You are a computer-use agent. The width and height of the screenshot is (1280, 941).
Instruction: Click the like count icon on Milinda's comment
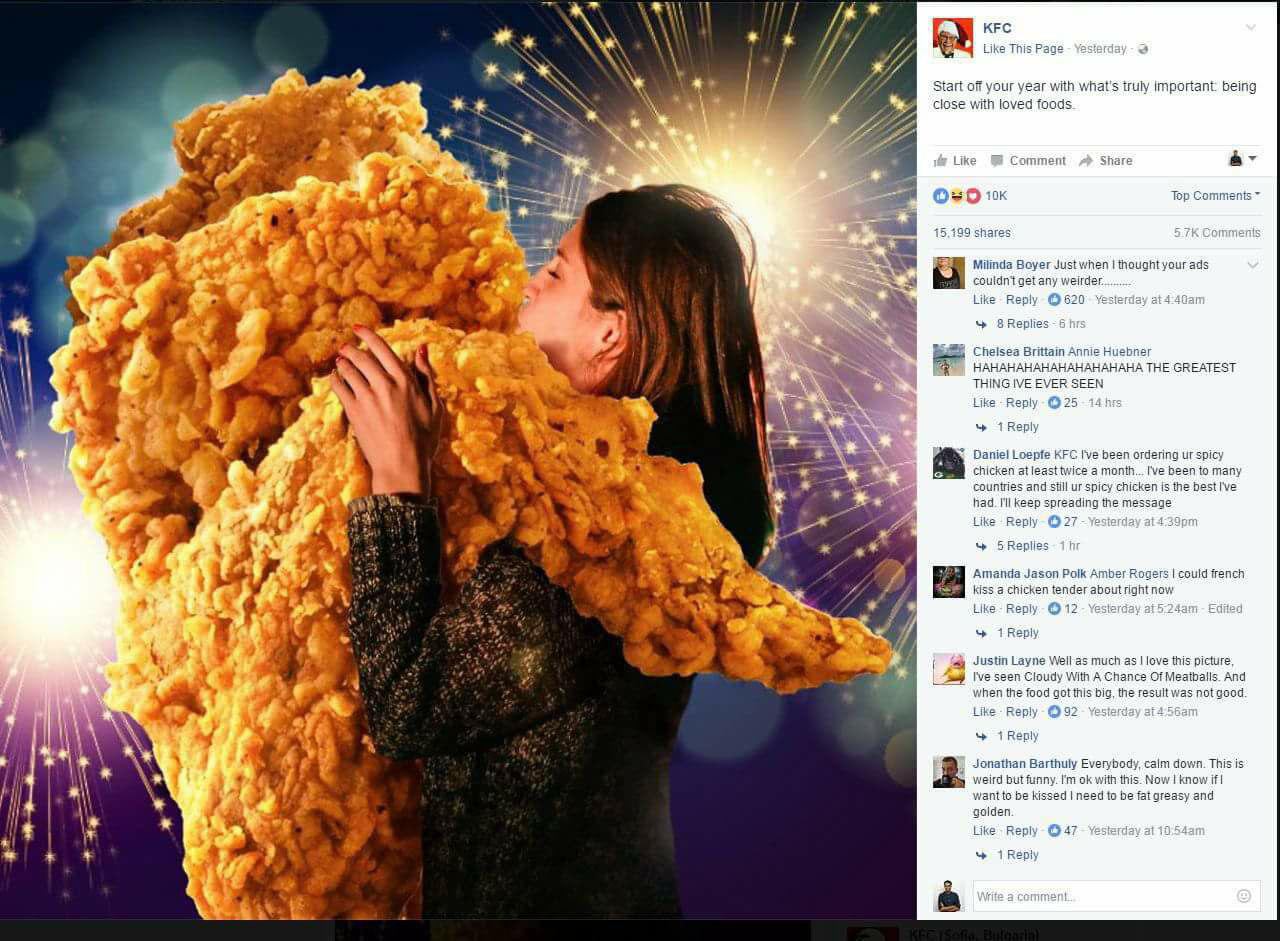(x=1054, y=300)
